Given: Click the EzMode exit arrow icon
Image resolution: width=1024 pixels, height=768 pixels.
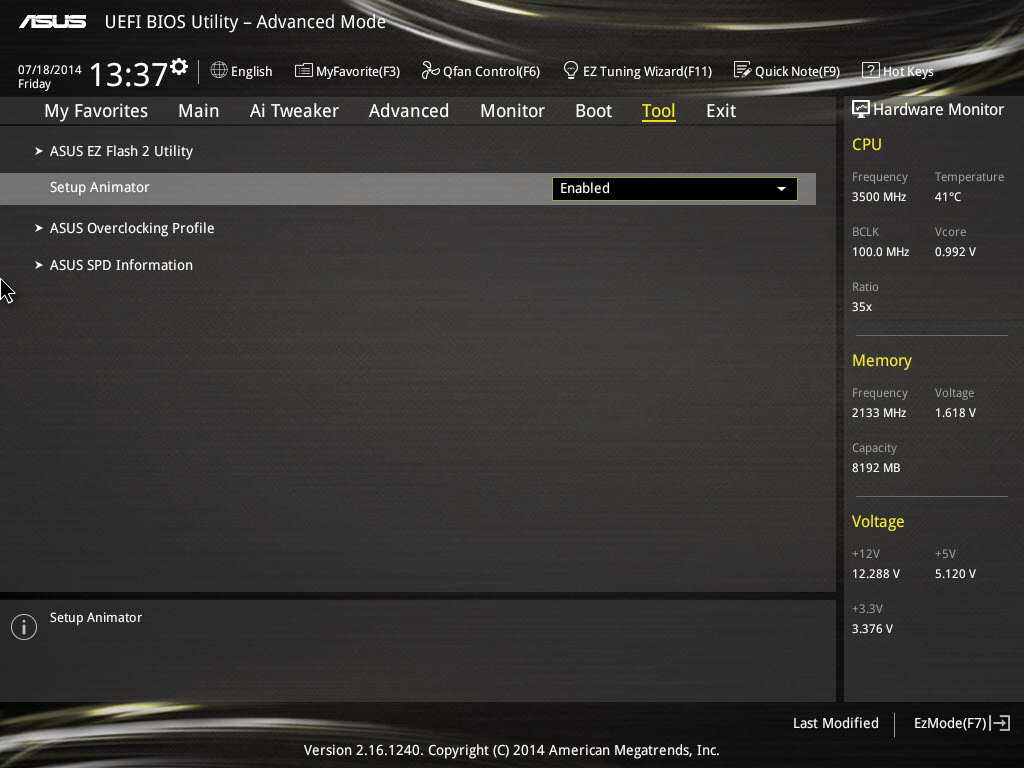Looking at the screenshot, I should (1000, 723).
